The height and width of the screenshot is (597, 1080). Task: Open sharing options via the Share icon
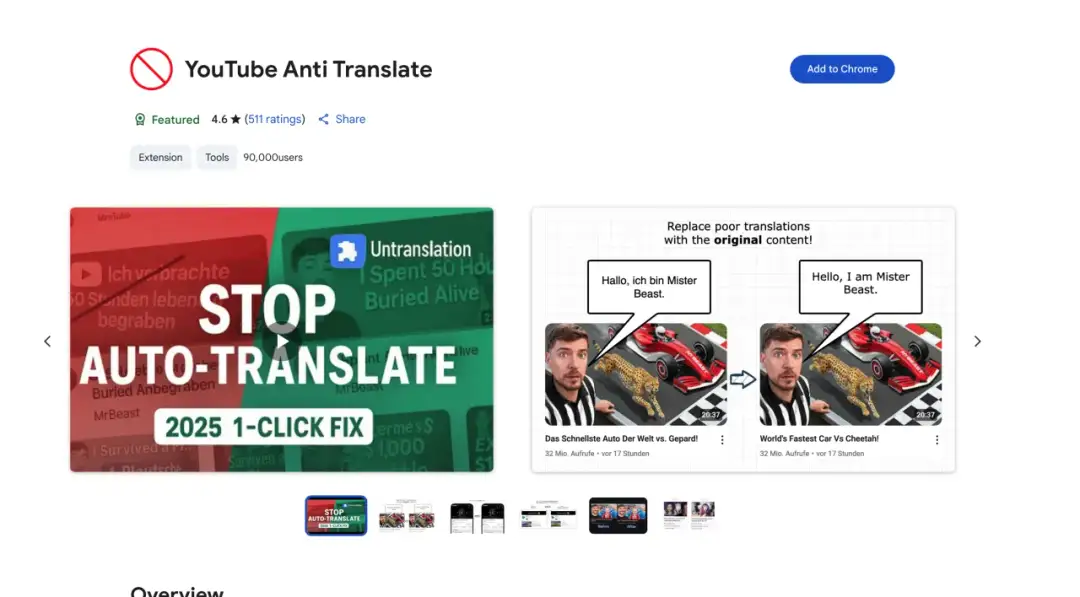pyautogui.click(x=323, y=119)
